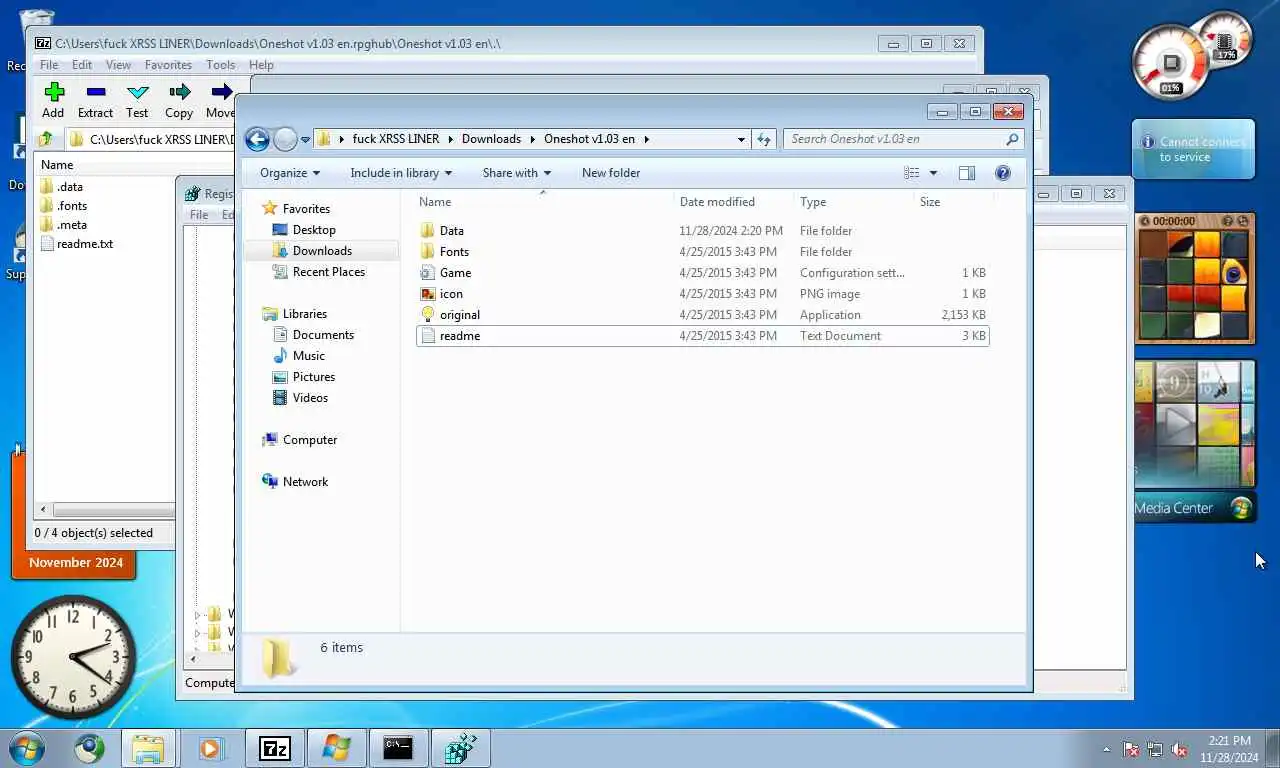Select the icon PNG image file

[703, 294]
